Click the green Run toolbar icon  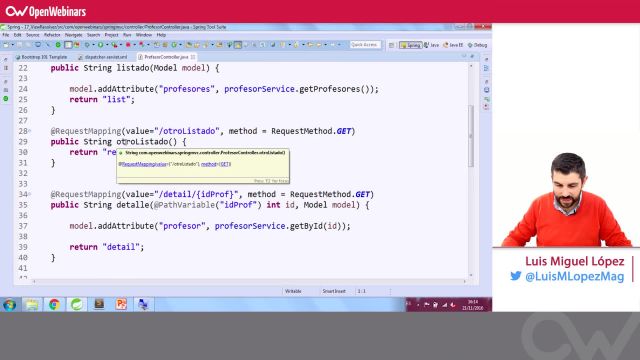(x=100, y=45)
